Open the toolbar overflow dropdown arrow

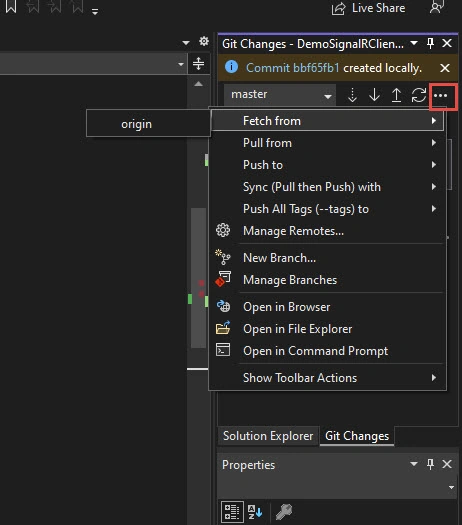point(95,12)
